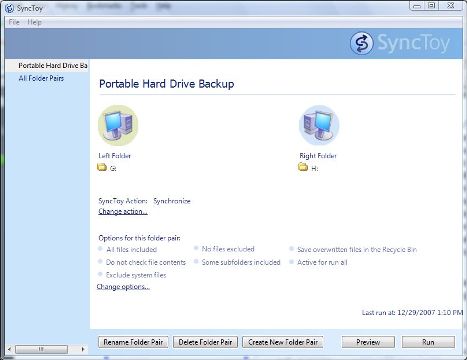Viewport: 467px width, 360px height.
Task: Open the Change action link
Action: pos(123,211)
